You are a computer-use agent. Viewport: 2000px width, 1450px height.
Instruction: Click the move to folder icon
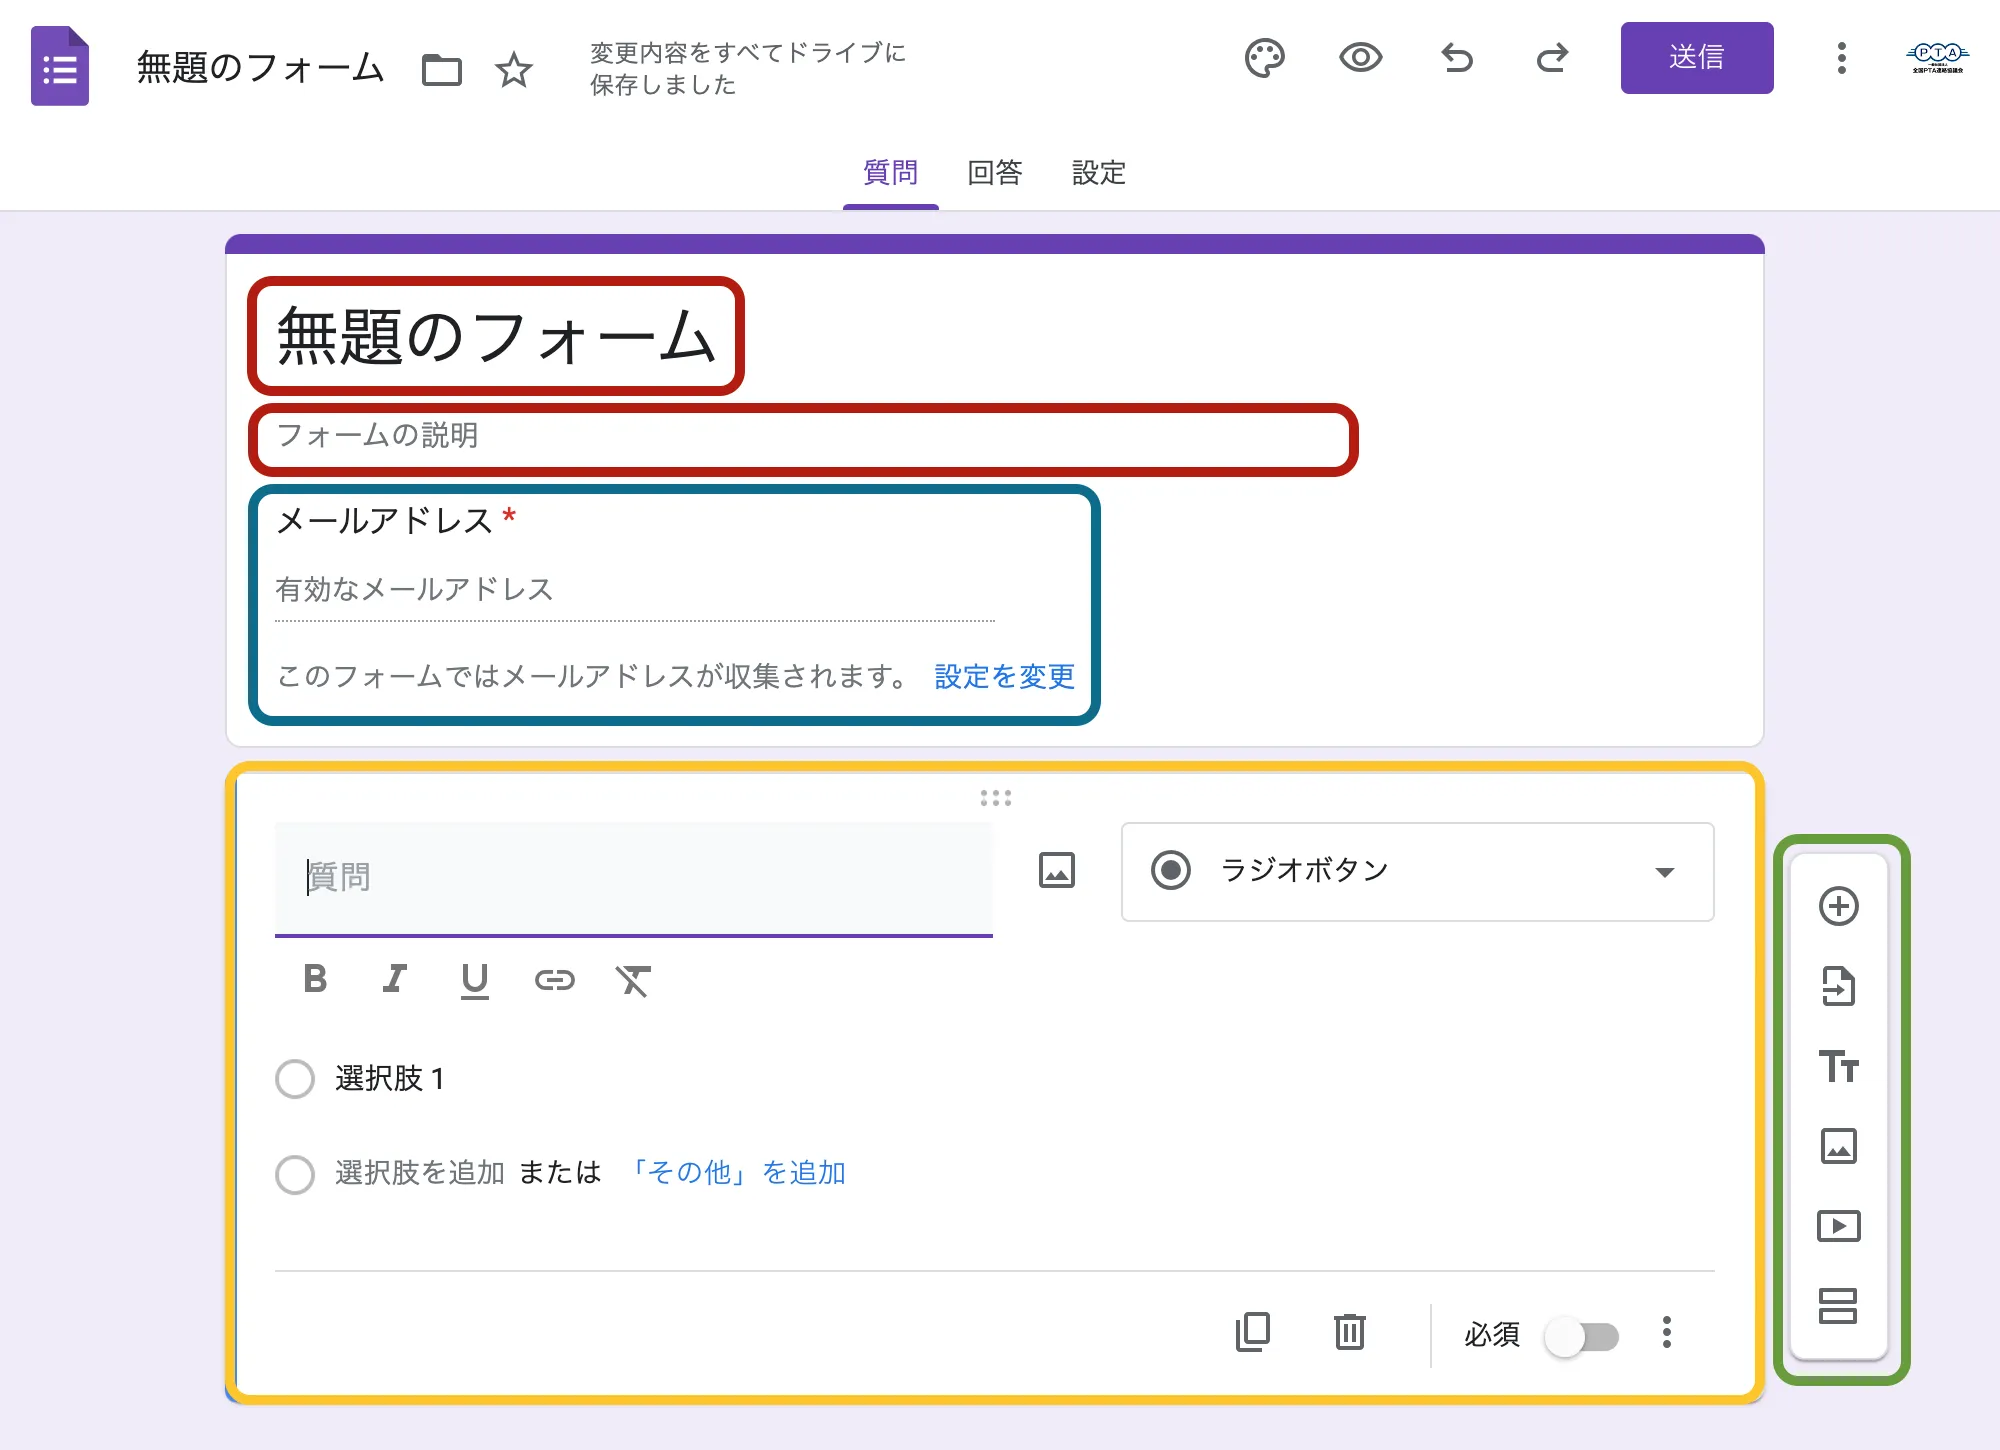(x=441, y=70)
